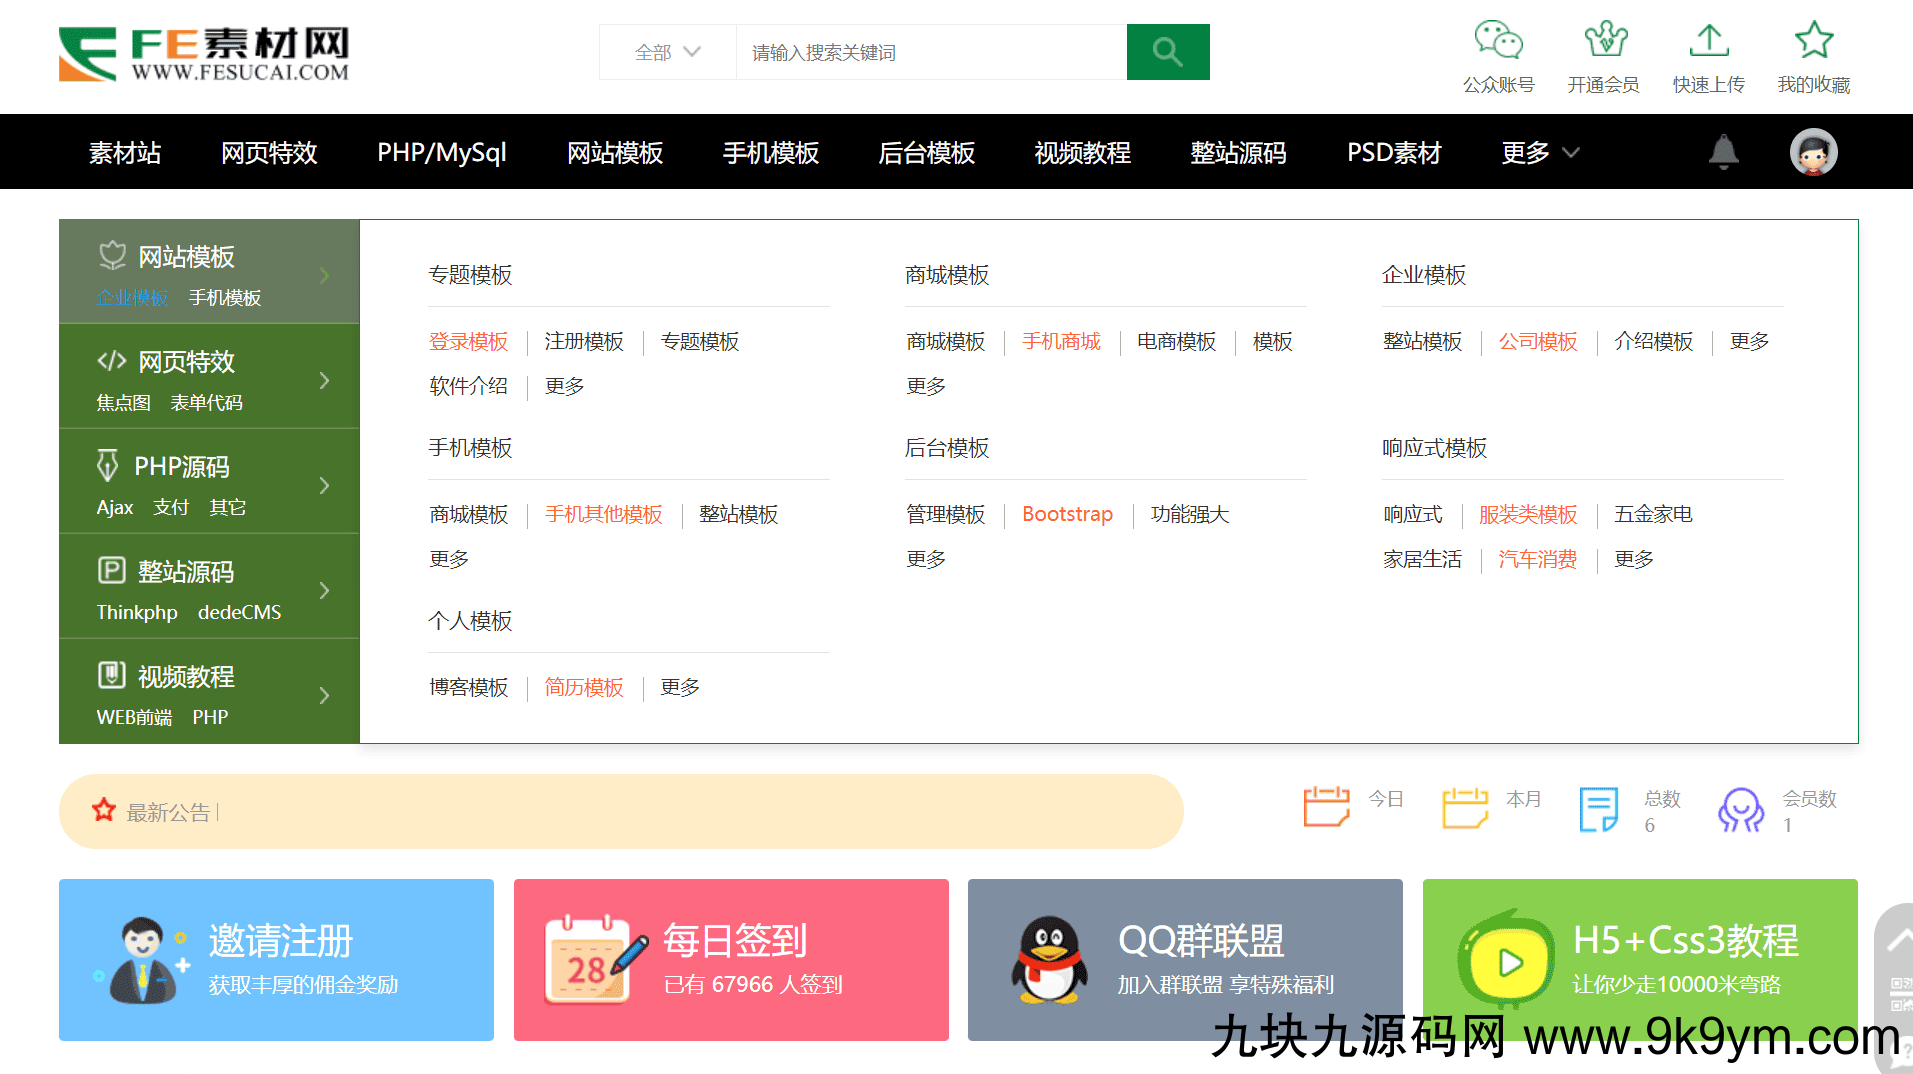Image resolution: width=1913 pixels, height=1074 pixels.
Task: Open the 全部 search category dropdown
Action: click(667, 52)
